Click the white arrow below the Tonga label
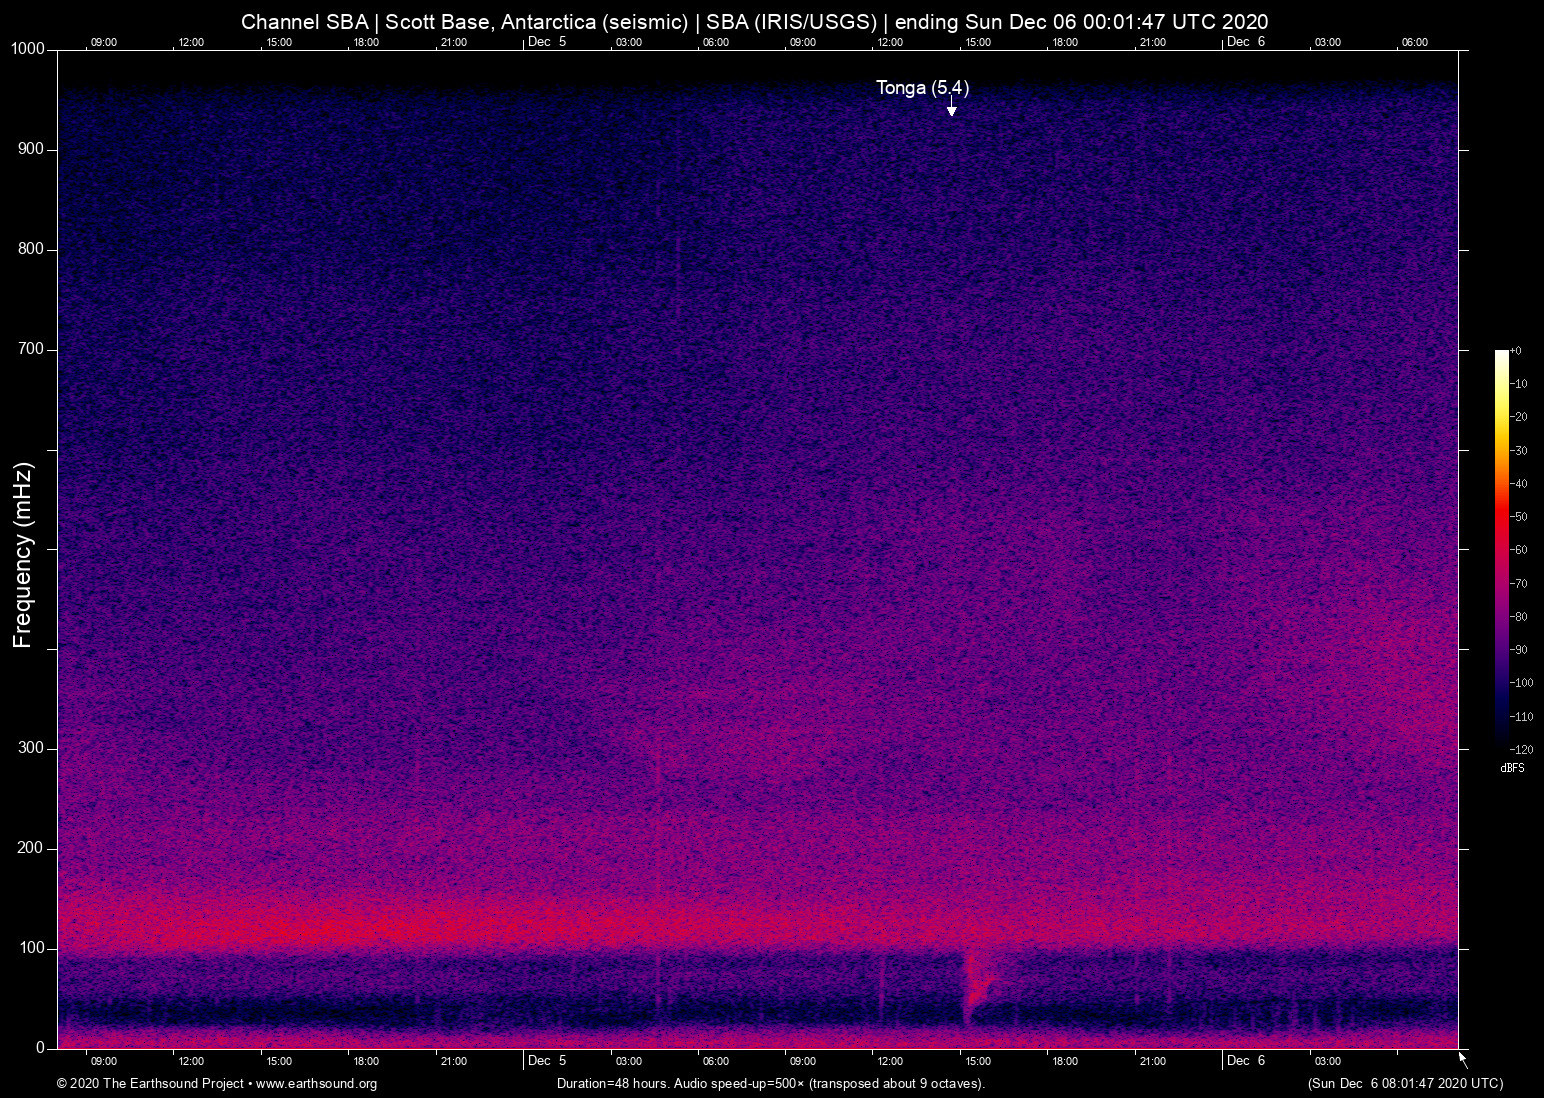This screenshot has width=1544, height=1098. [x=951, y=109]
